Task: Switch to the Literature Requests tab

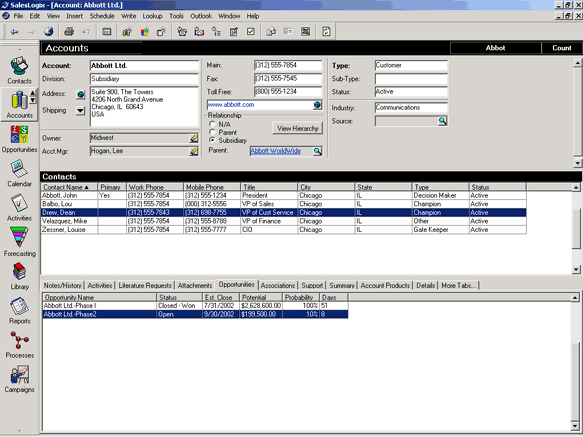Action: click(145, 286)
